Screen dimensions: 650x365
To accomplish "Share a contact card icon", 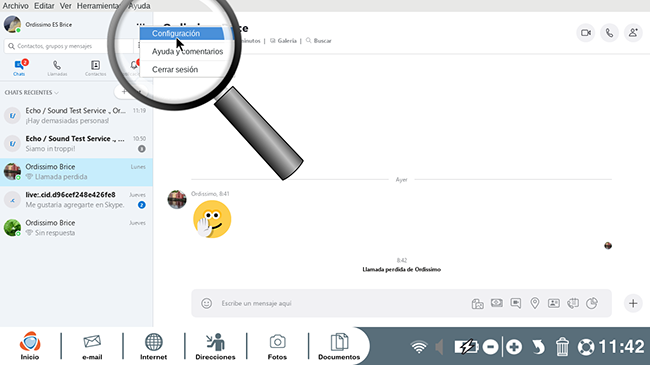I will 554,303.
